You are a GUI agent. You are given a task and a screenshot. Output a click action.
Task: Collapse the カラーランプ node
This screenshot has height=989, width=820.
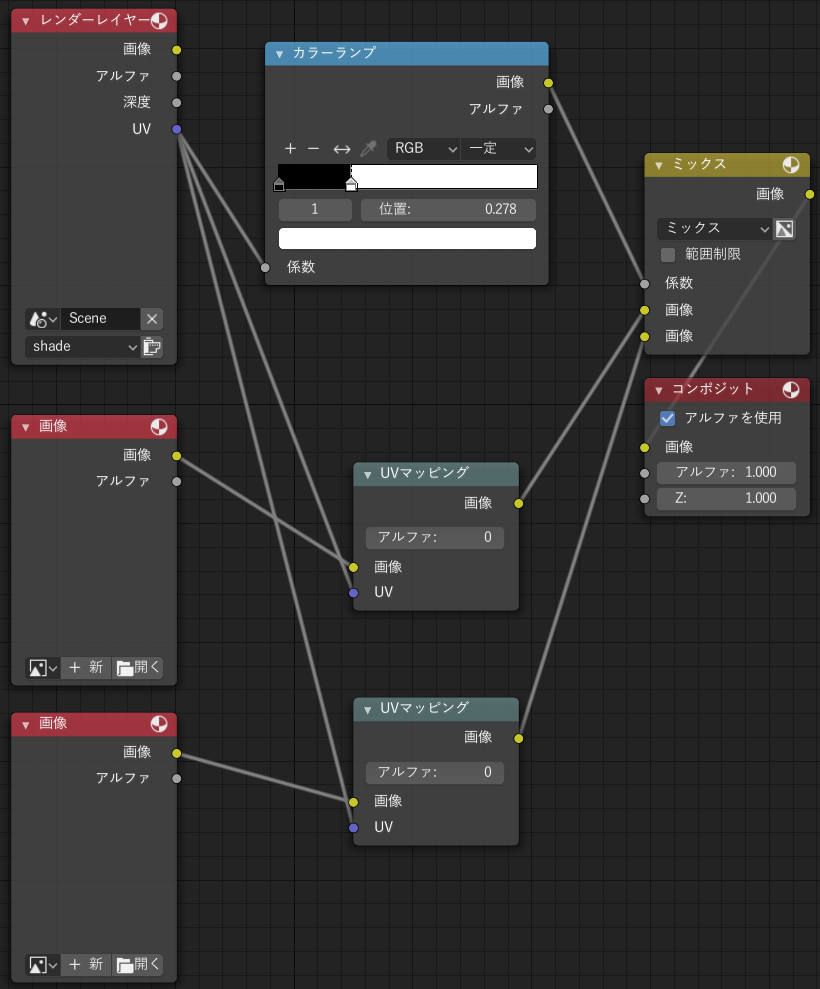point(279,54)
